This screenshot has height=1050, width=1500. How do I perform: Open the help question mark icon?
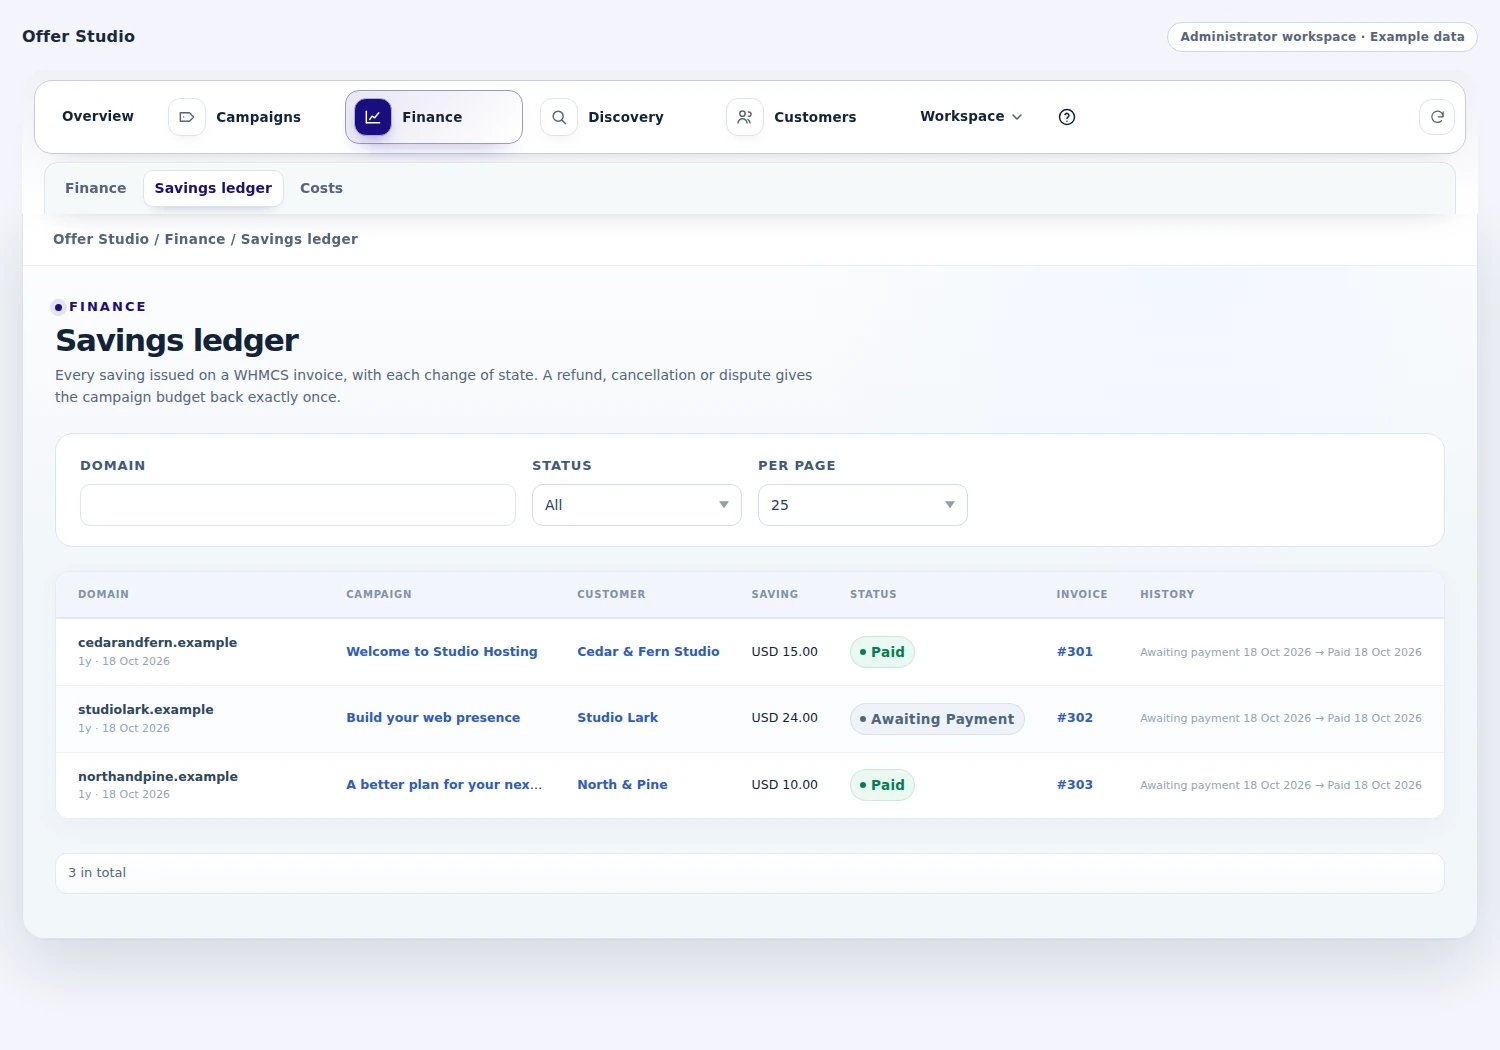pos(1067,117)
